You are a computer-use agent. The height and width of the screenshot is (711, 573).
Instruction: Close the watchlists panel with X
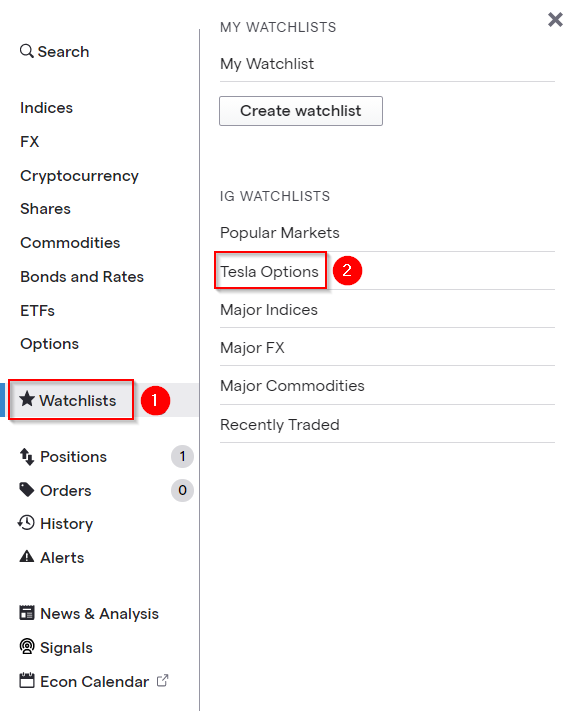[x=555, y=19]
